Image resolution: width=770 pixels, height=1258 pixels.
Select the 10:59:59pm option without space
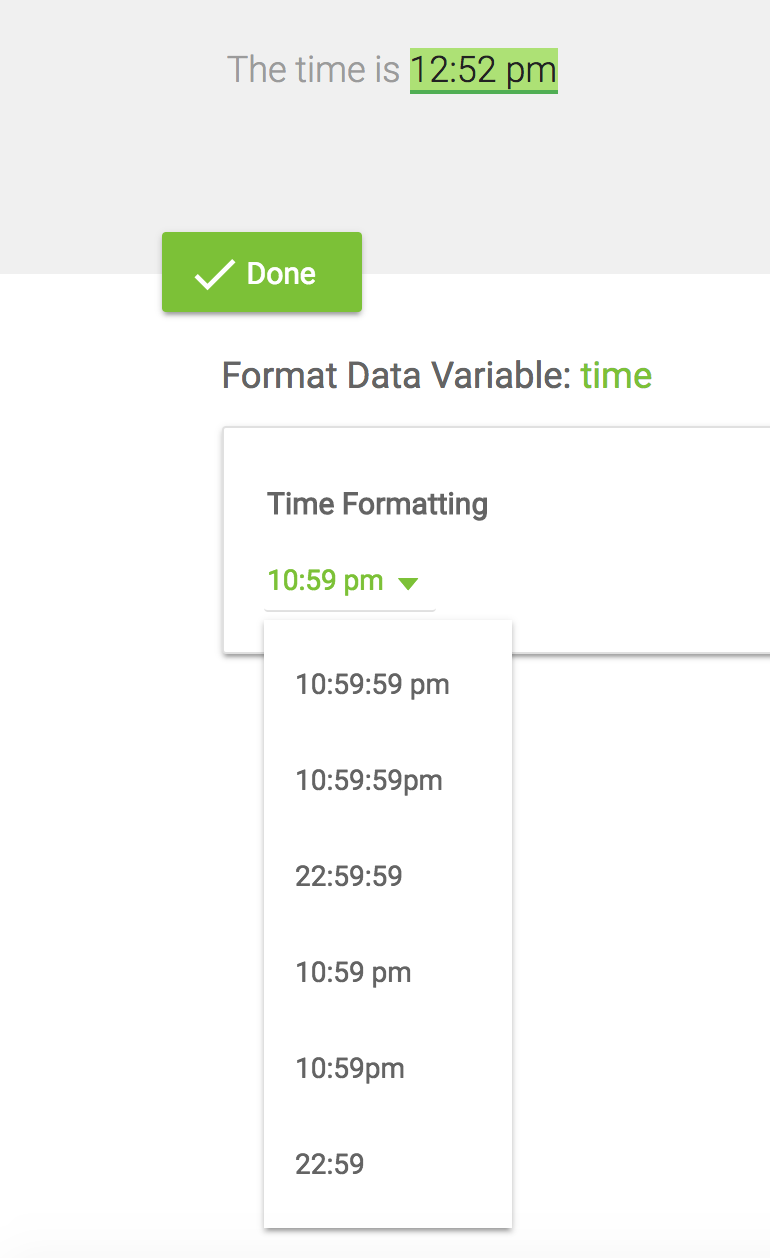click(368, 781)
